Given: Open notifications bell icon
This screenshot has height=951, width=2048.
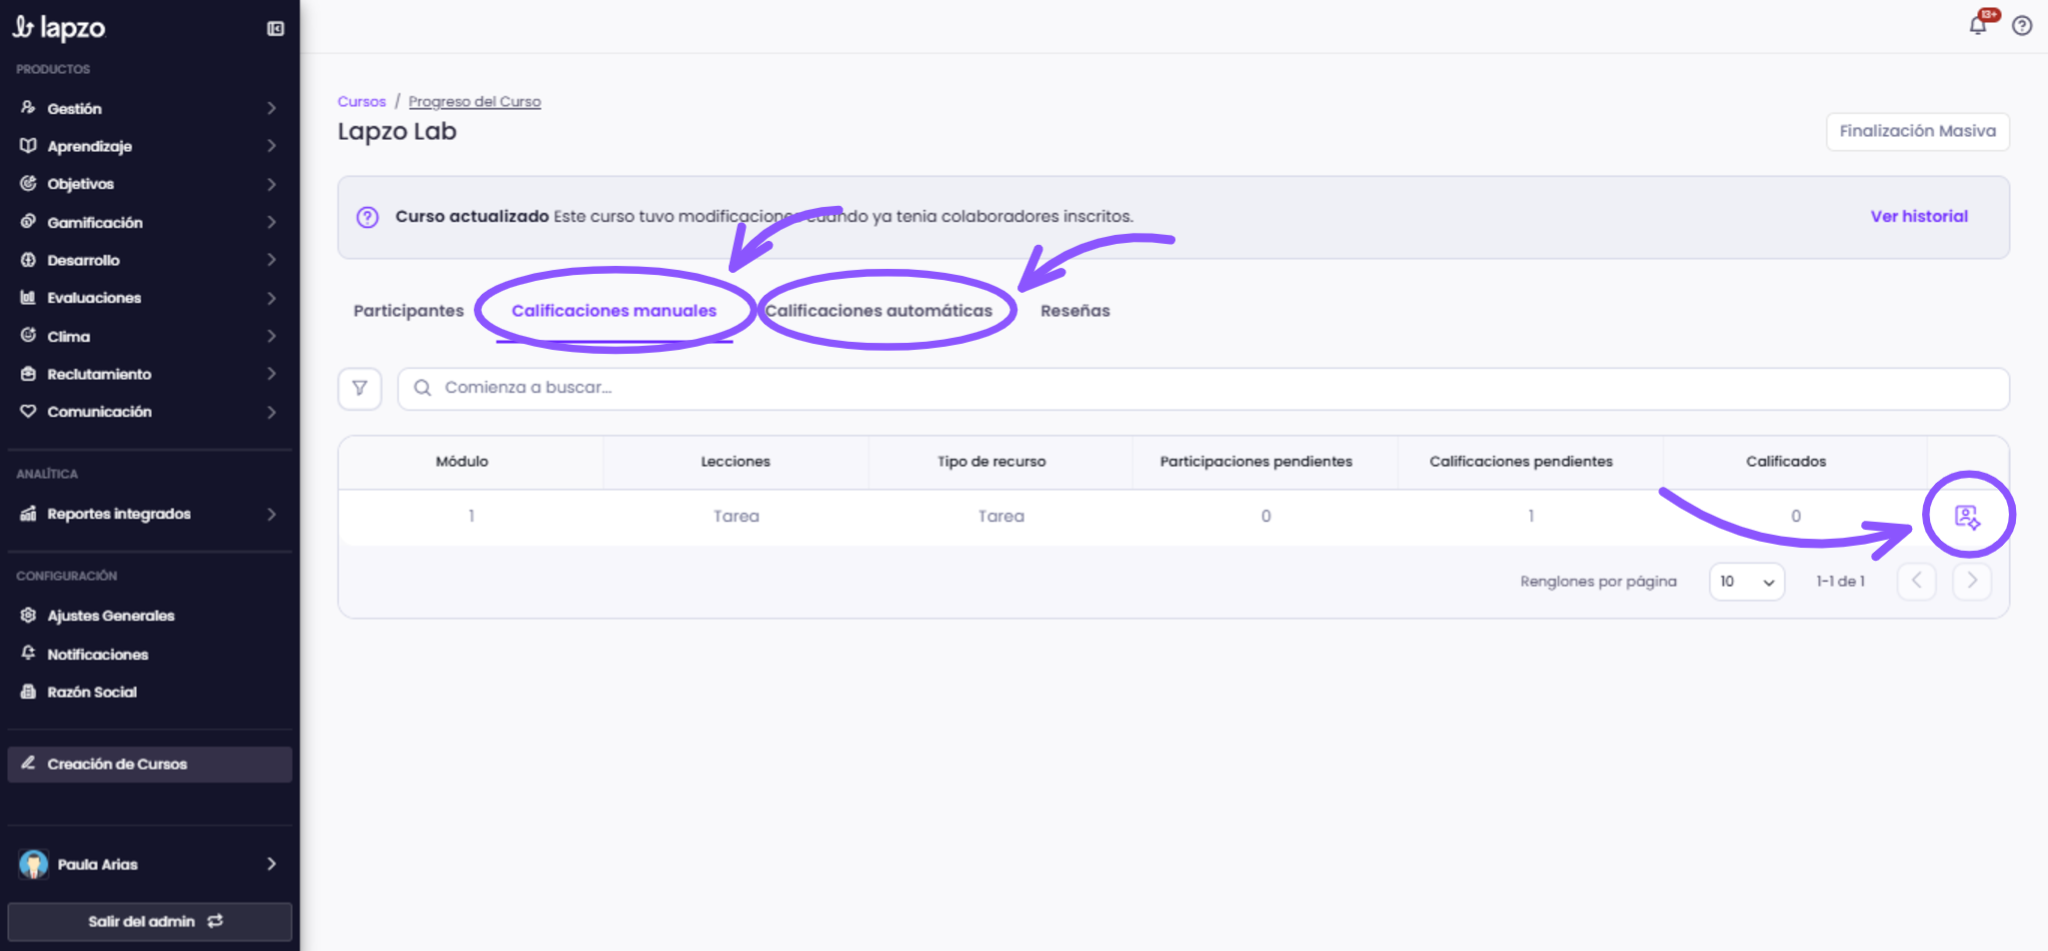Looking at the screenshot, I should pos(1977,26).
